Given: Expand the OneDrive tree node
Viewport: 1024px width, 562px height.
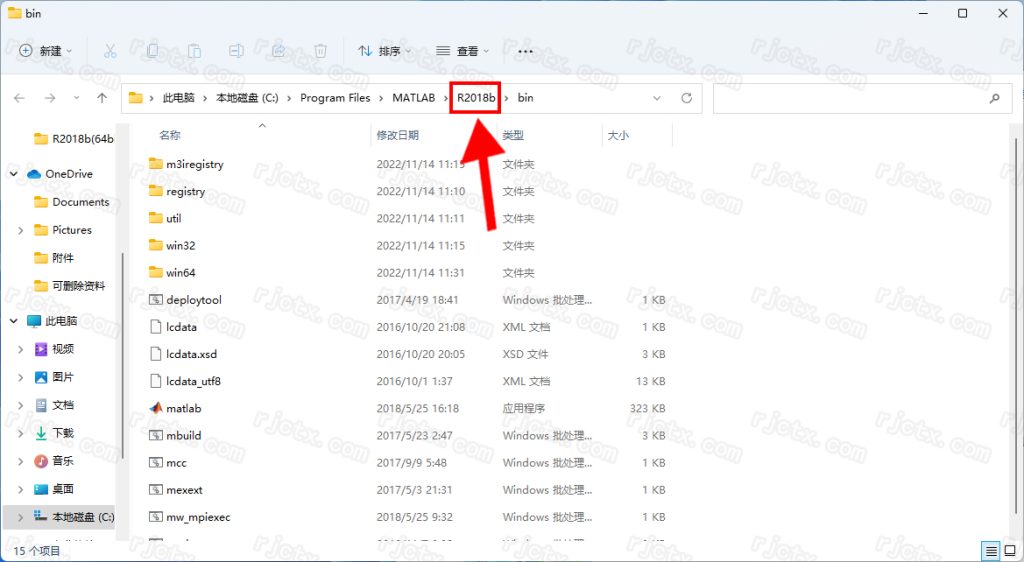Looking at the screenshot, I should pos(14,174).
